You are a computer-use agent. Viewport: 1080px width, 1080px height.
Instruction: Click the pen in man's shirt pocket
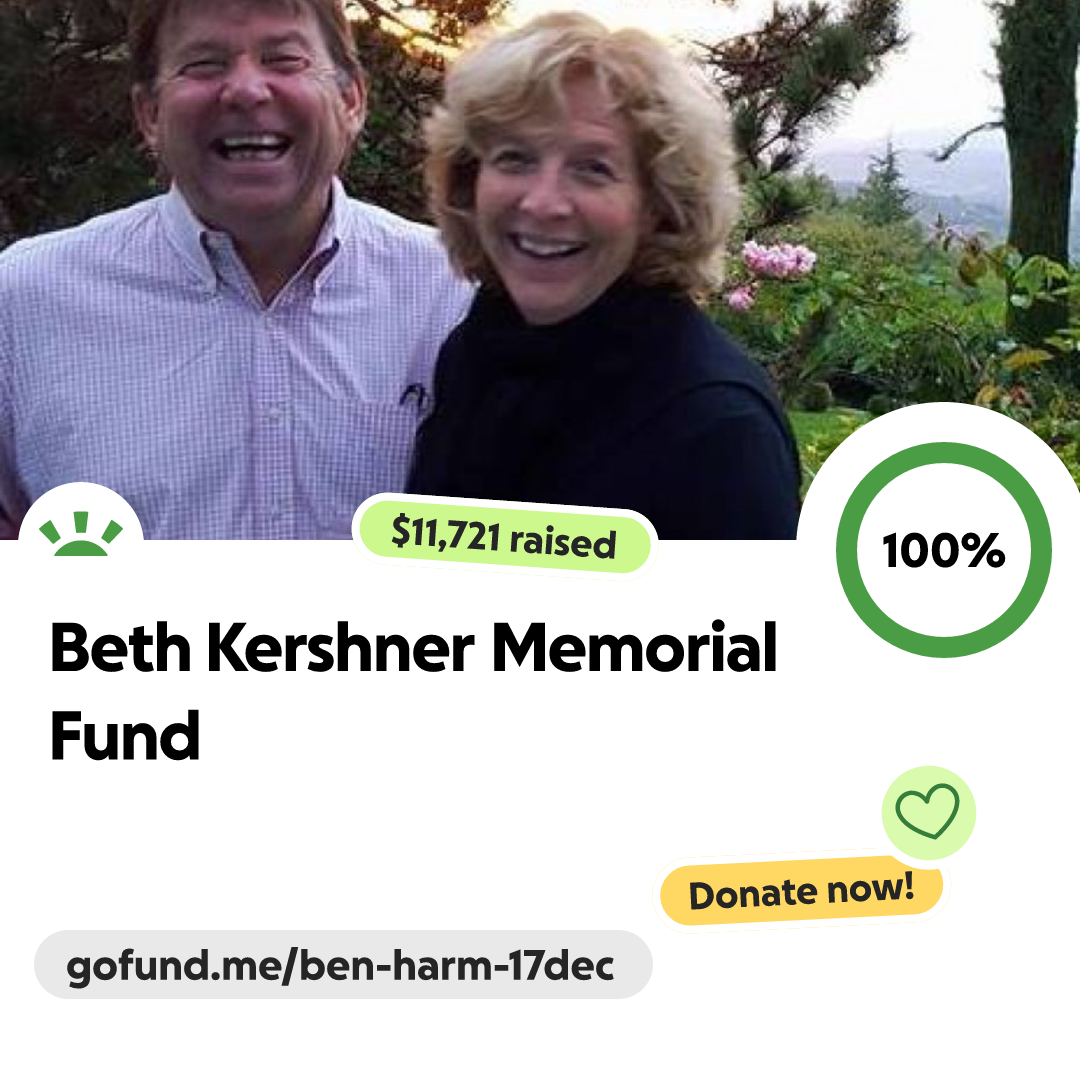point(415,396)
